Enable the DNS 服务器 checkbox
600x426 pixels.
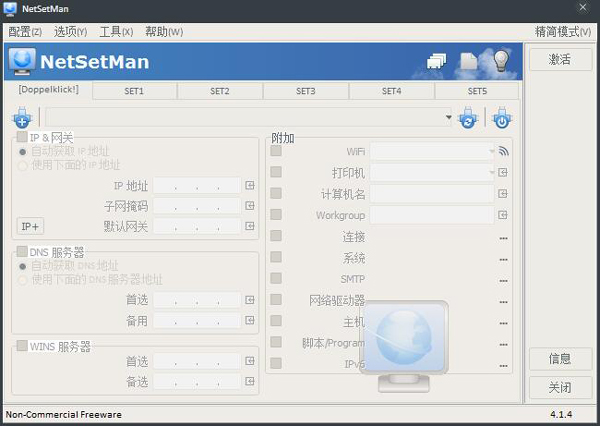(22, 251)
